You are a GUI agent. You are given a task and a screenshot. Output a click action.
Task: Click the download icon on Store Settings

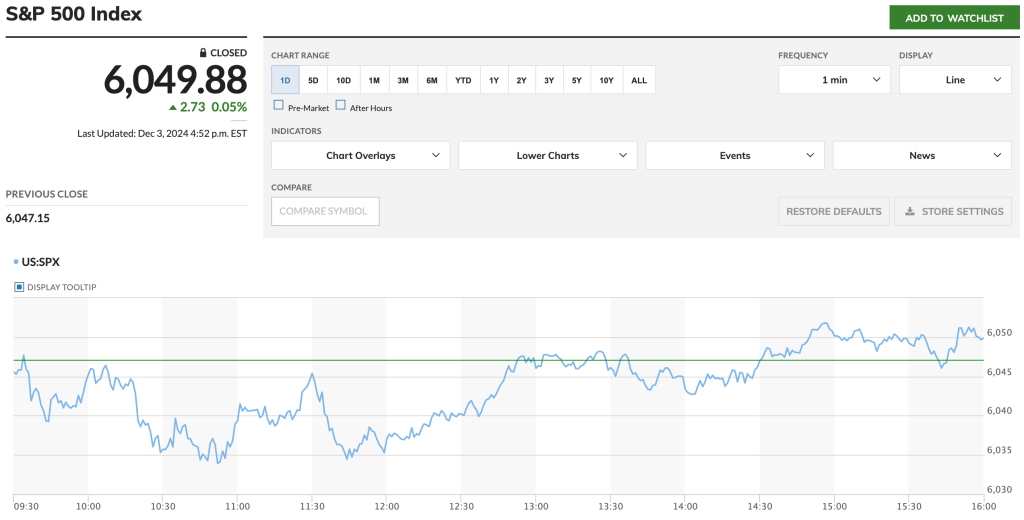[910, 211]
